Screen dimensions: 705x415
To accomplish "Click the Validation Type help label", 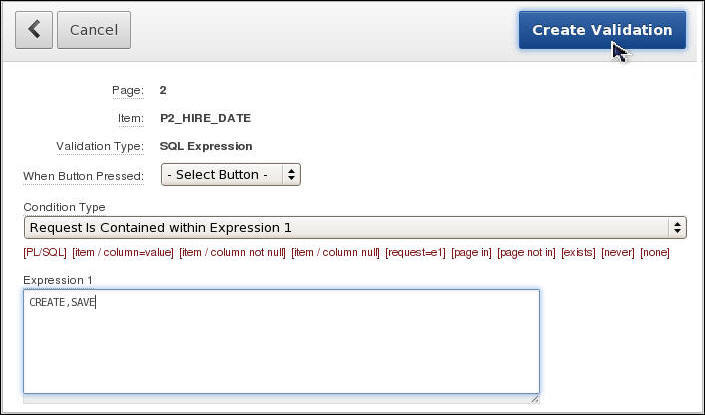I will [x=99, y=146].
